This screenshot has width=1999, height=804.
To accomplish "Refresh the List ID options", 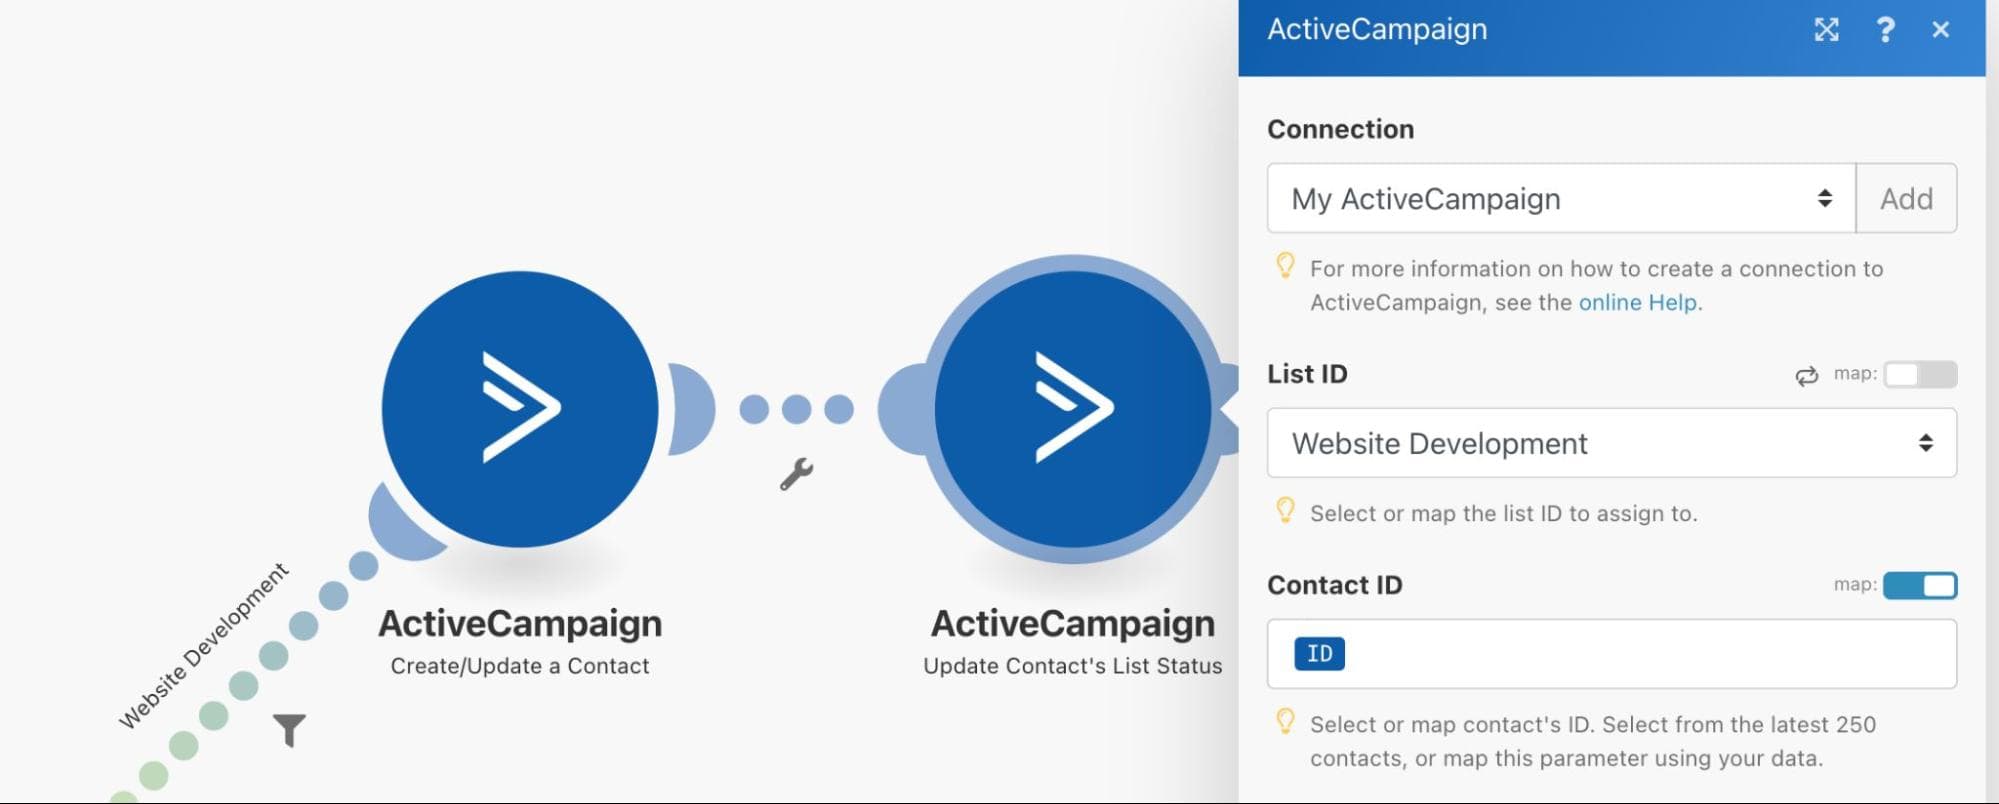I will click(x=1806, y=376).
